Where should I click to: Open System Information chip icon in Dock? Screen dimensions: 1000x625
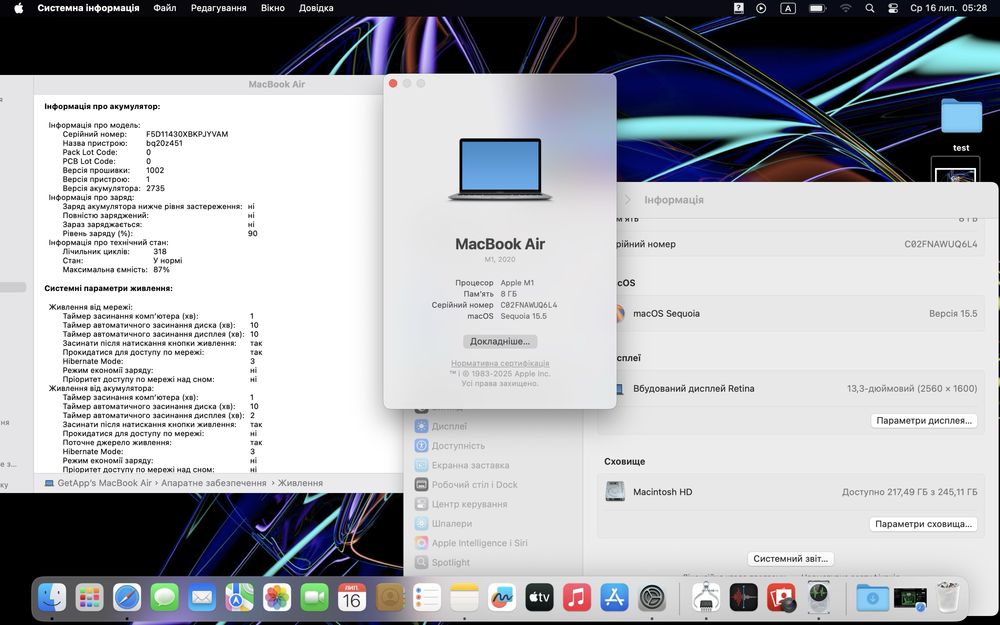coord(706,598)
